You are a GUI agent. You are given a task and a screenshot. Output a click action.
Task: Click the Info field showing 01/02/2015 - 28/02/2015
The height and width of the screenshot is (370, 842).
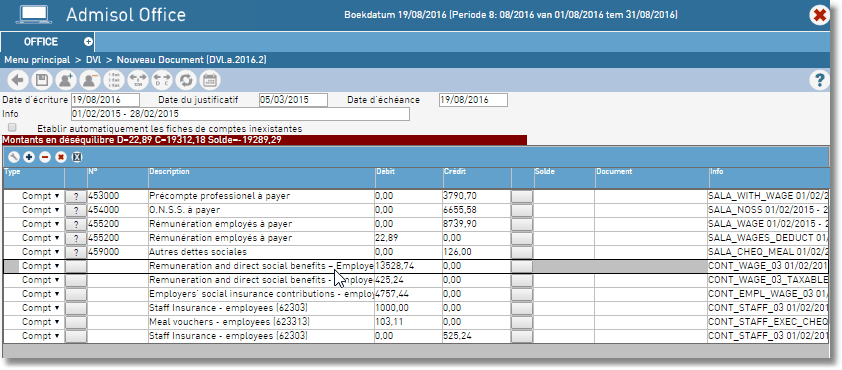tap(240, 114)
